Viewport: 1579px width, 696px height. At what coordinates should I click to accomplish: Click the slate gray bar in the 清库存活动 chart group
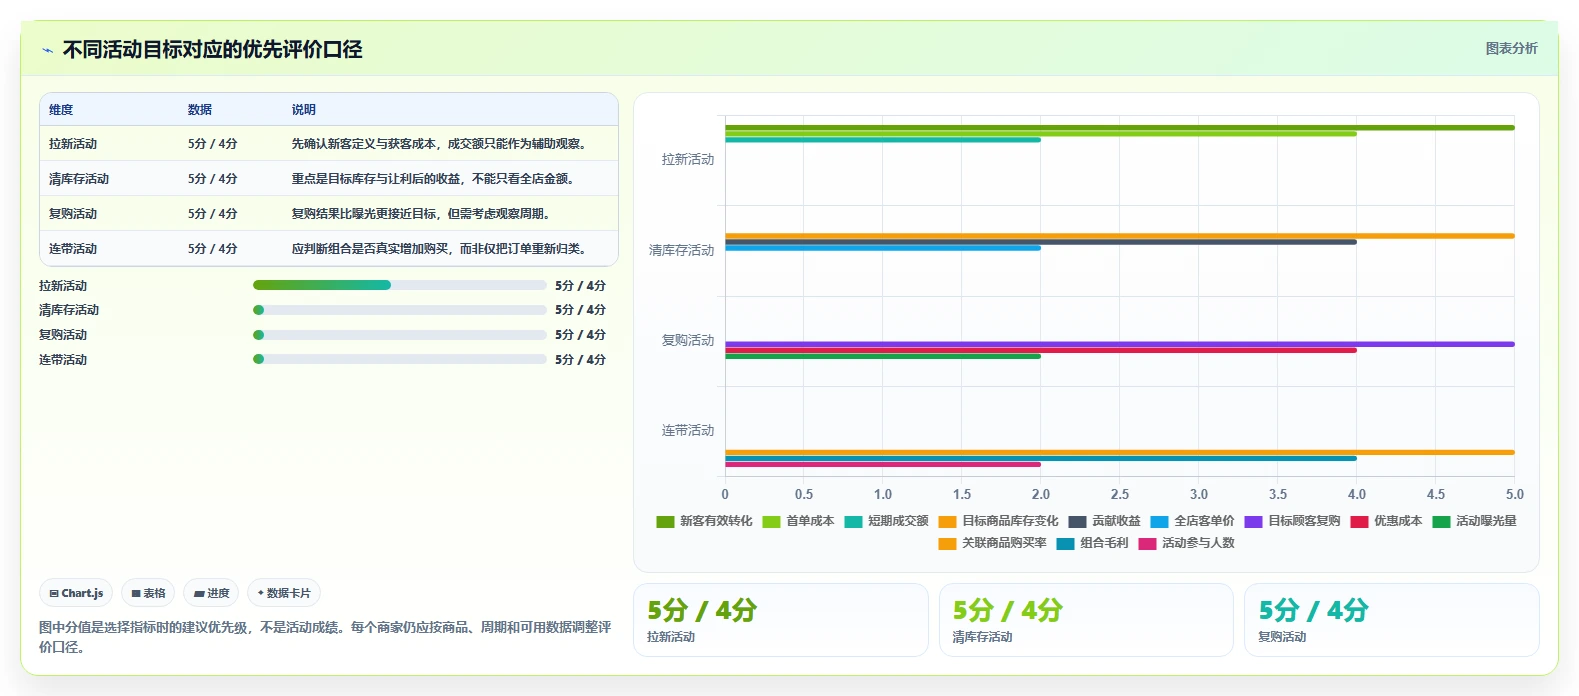1041,241
